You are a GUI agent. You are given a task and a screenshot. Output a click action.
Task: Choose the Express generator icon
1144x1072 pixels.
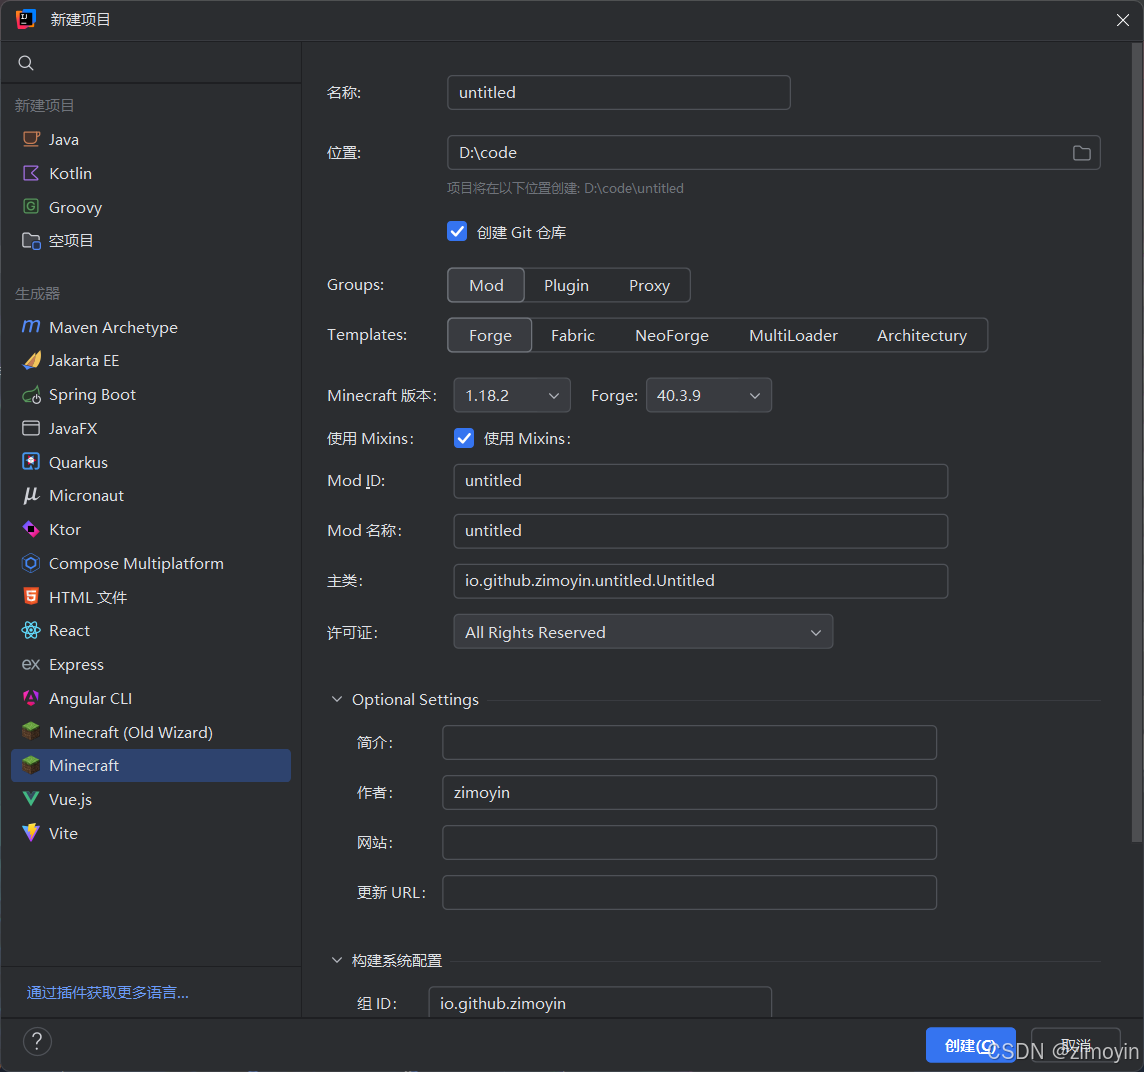click(31, 664)
